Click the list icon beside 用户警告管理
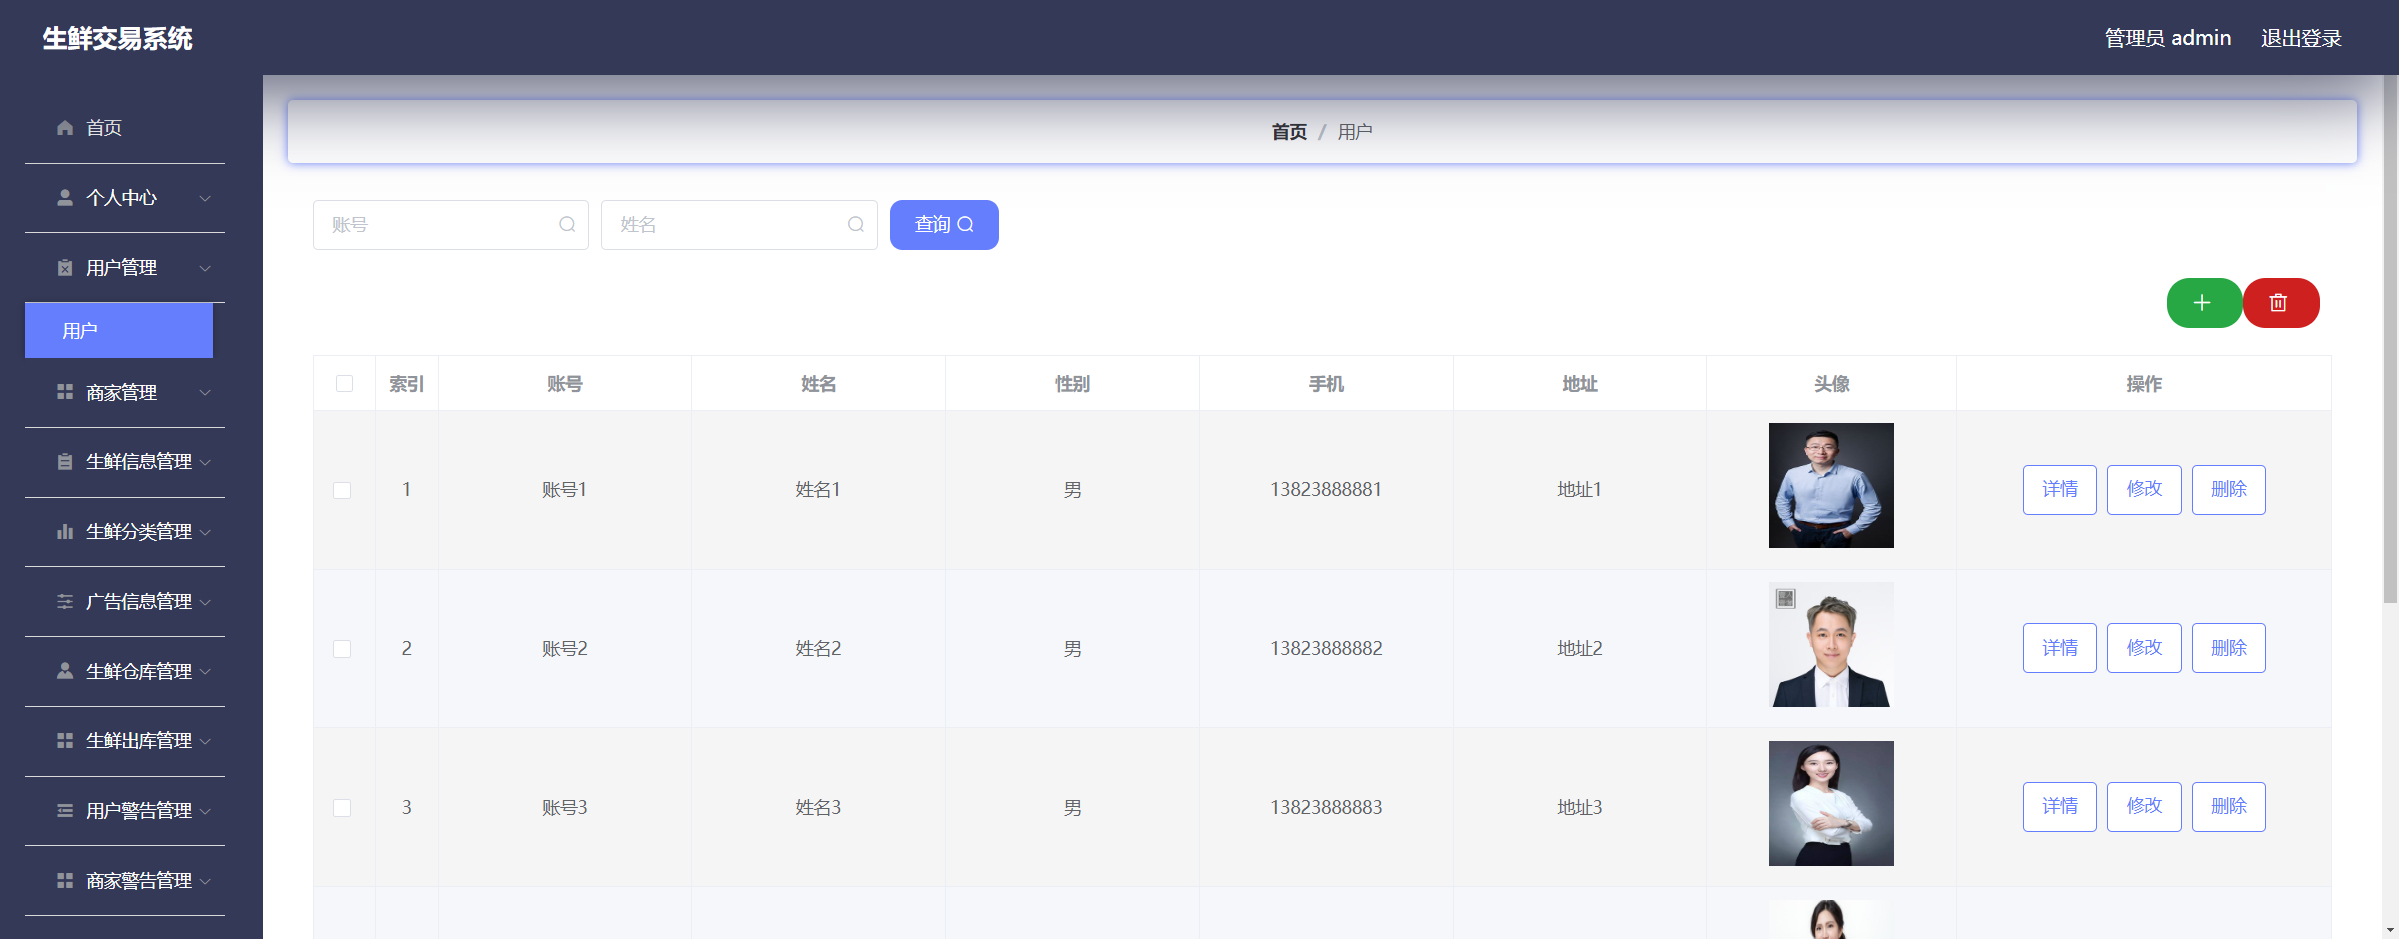Viewport: 2399px width, 939px height. click(x=65, y=811)
